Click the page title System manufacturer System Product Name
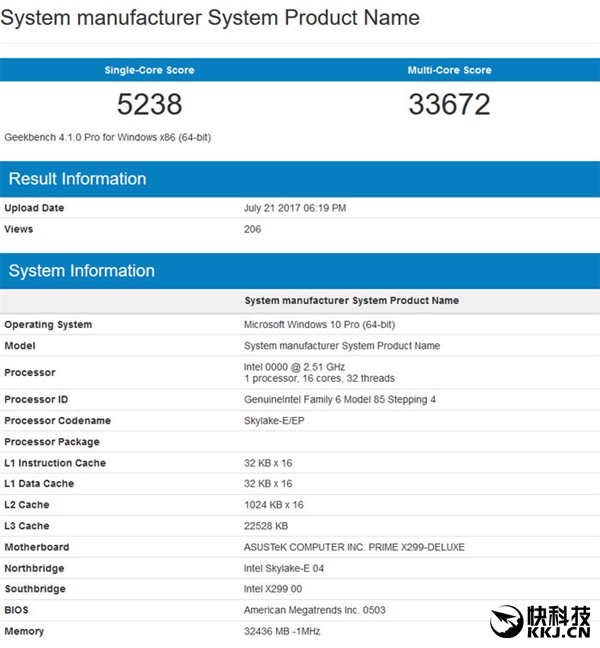This screenshot has width=600, height=648. [x=210, y=18]
